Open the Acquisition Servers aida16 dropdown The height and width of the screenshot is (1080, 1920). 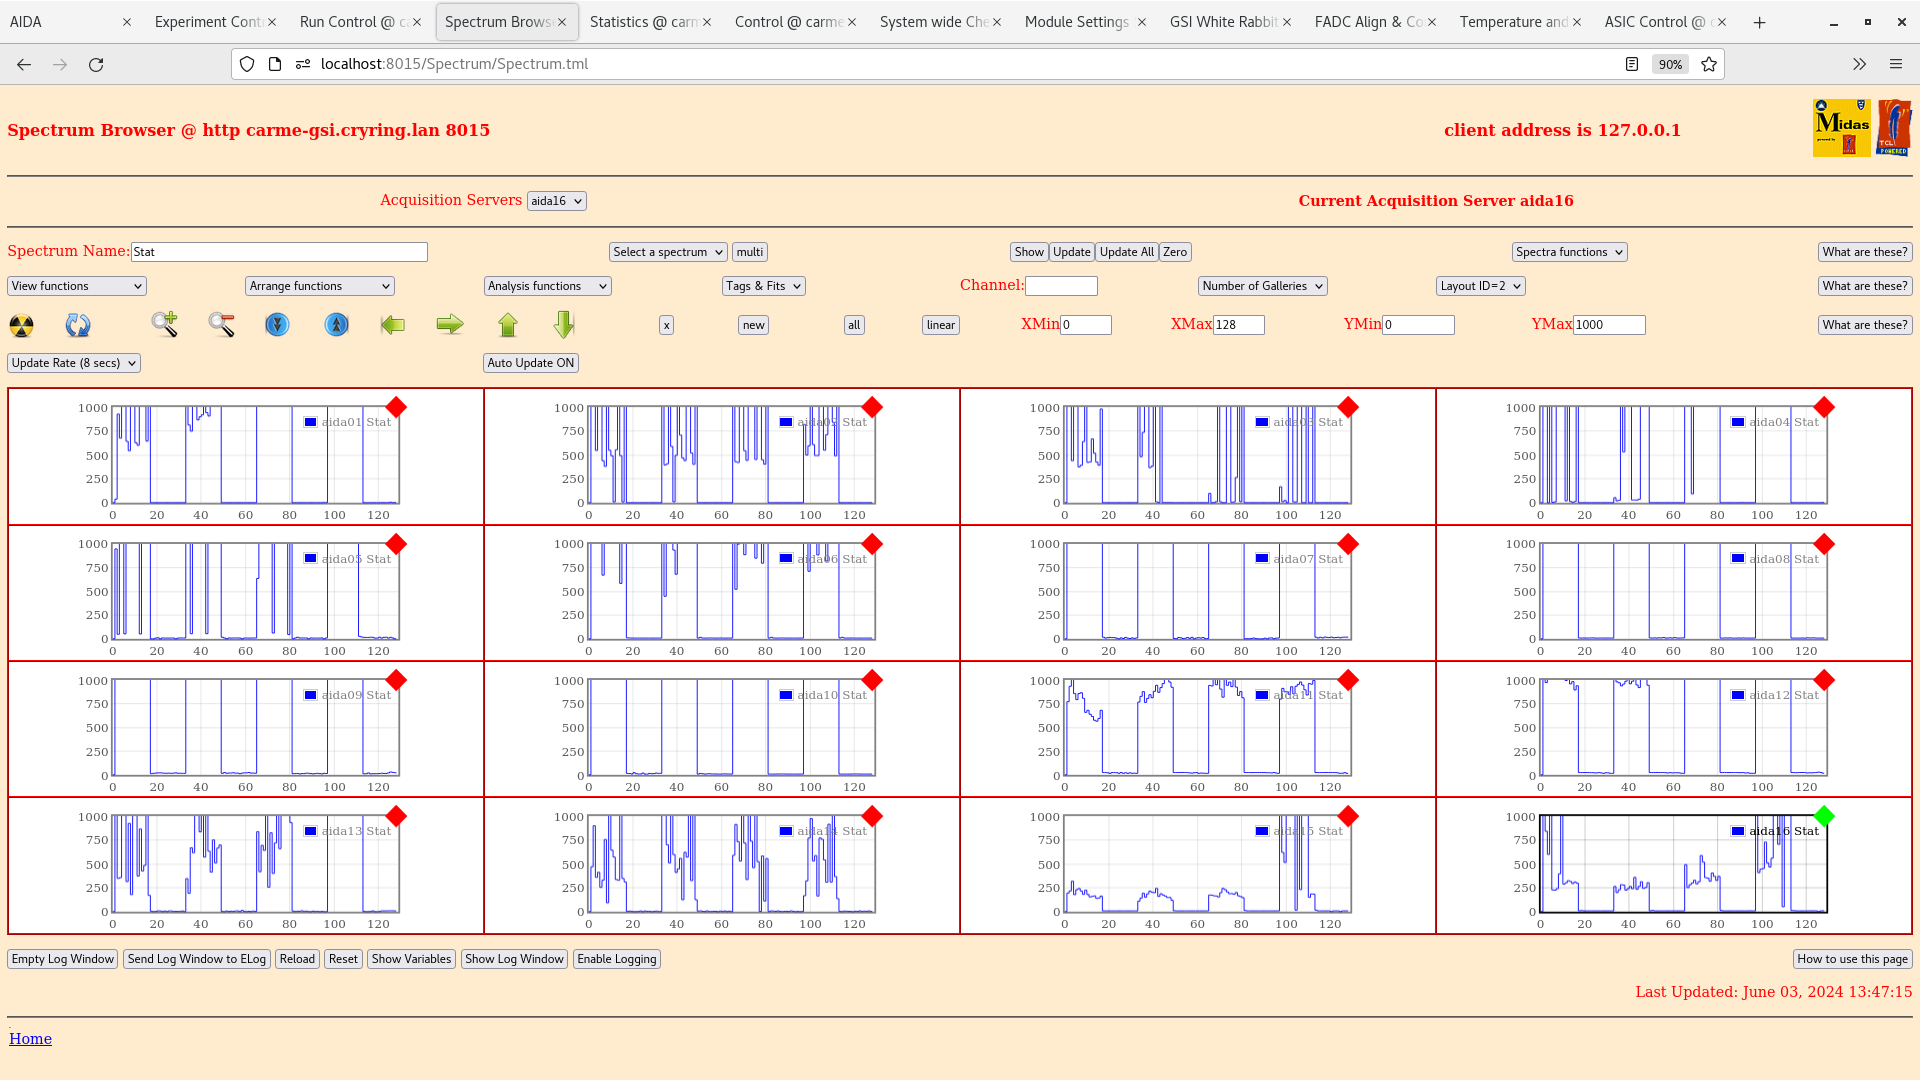pos(556,201)
